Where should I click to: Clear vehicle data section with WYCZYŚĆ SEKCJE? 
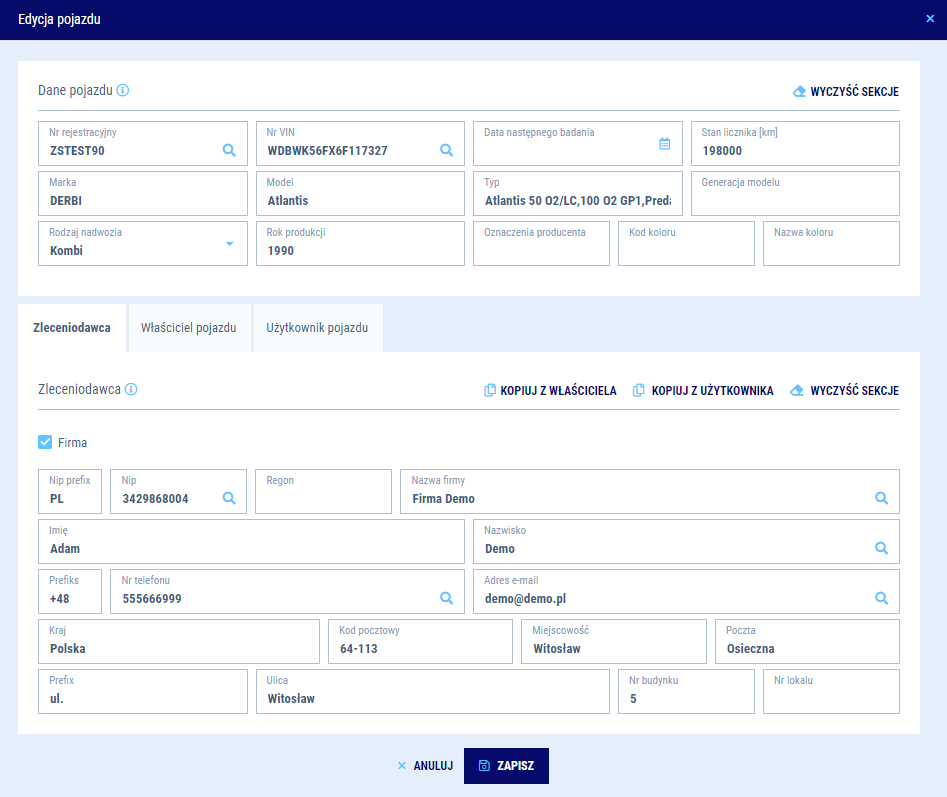(846, 91)
